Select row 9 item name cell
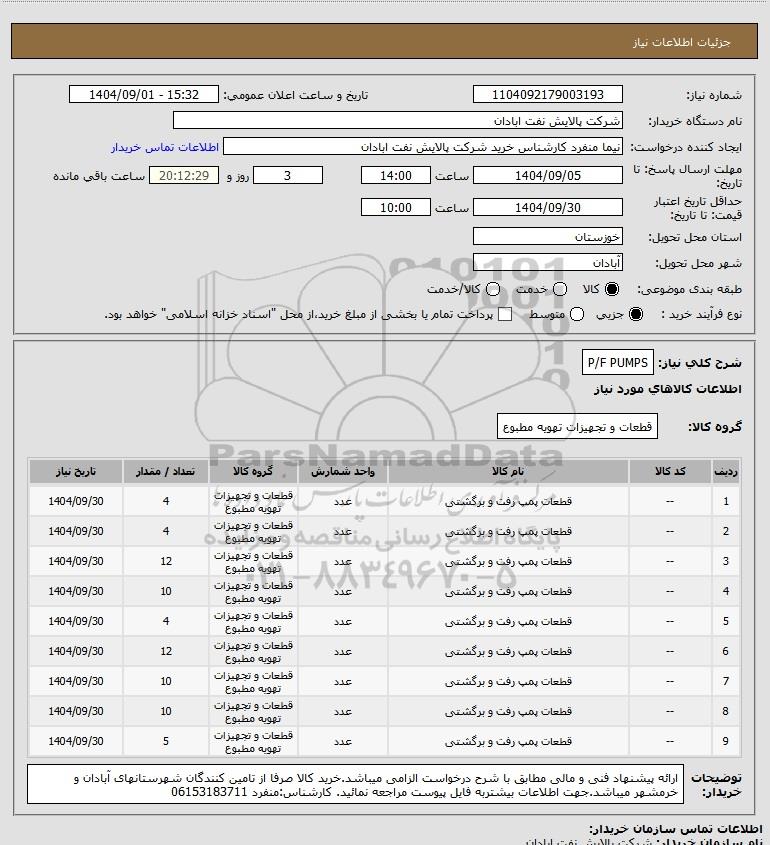The height and width of the screenshot is (845, 770). point(508,742)
